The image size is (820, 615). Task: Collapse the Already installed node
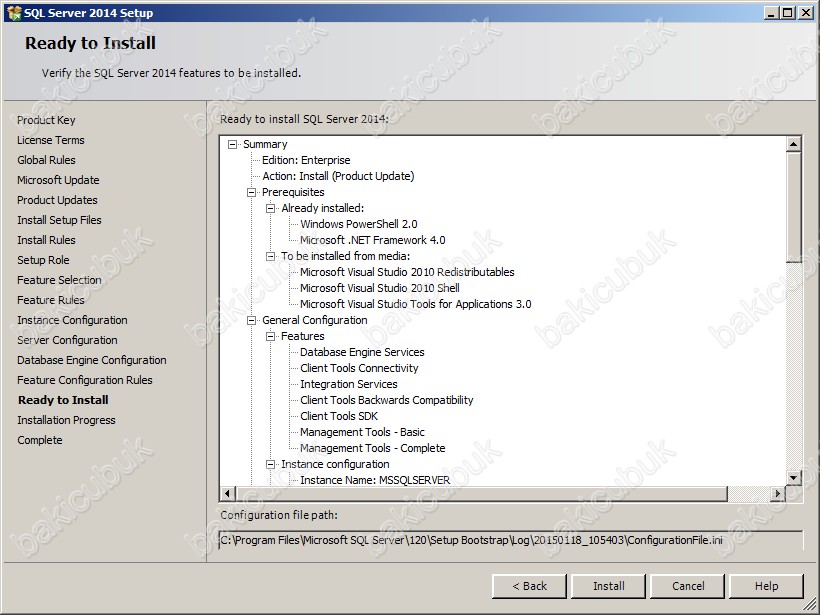click(270, 208)
